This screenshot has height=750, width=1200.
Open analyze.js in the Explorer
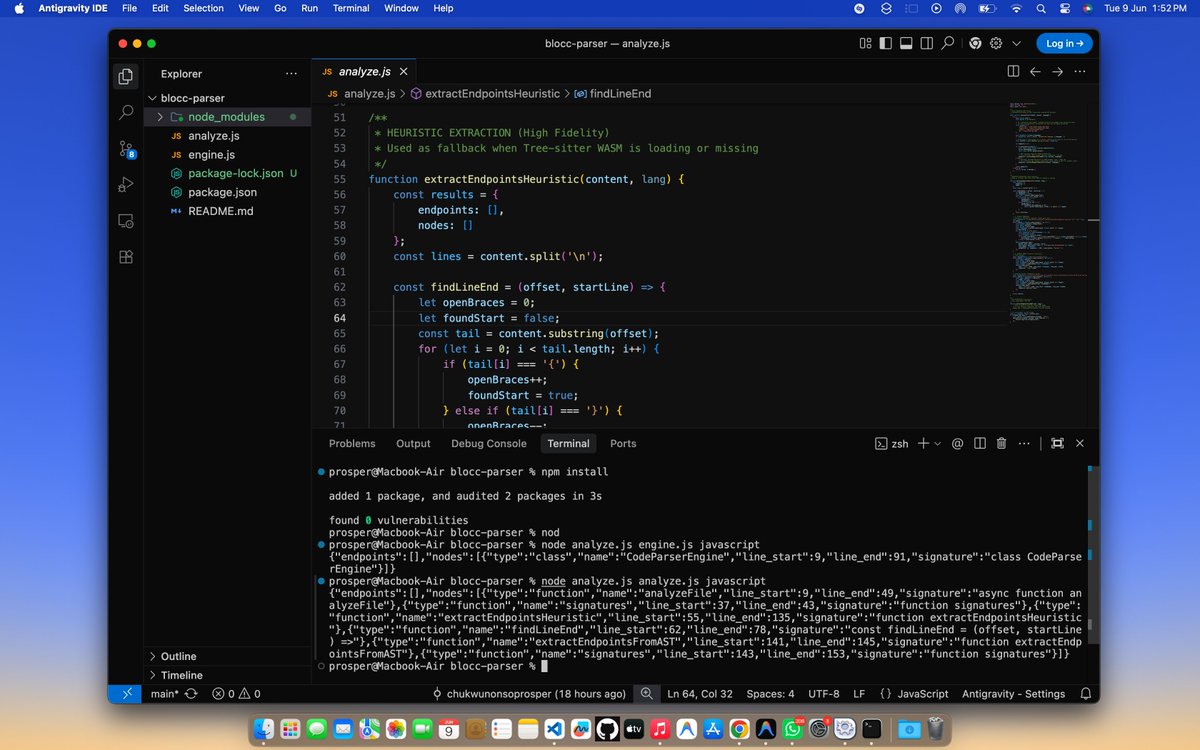click(x=214, y=136)
